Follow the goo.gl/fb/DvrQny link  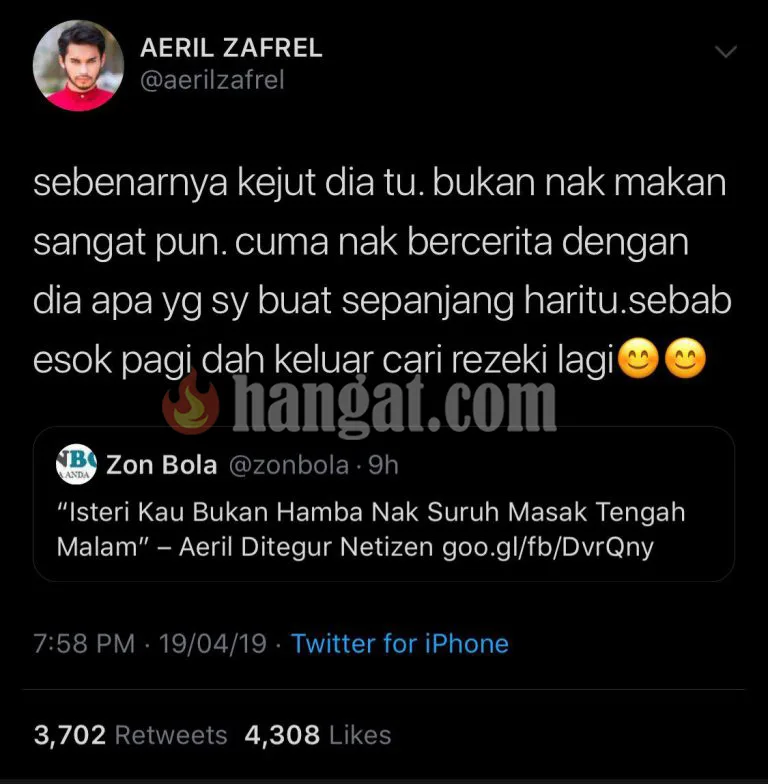tap(548, 547)
